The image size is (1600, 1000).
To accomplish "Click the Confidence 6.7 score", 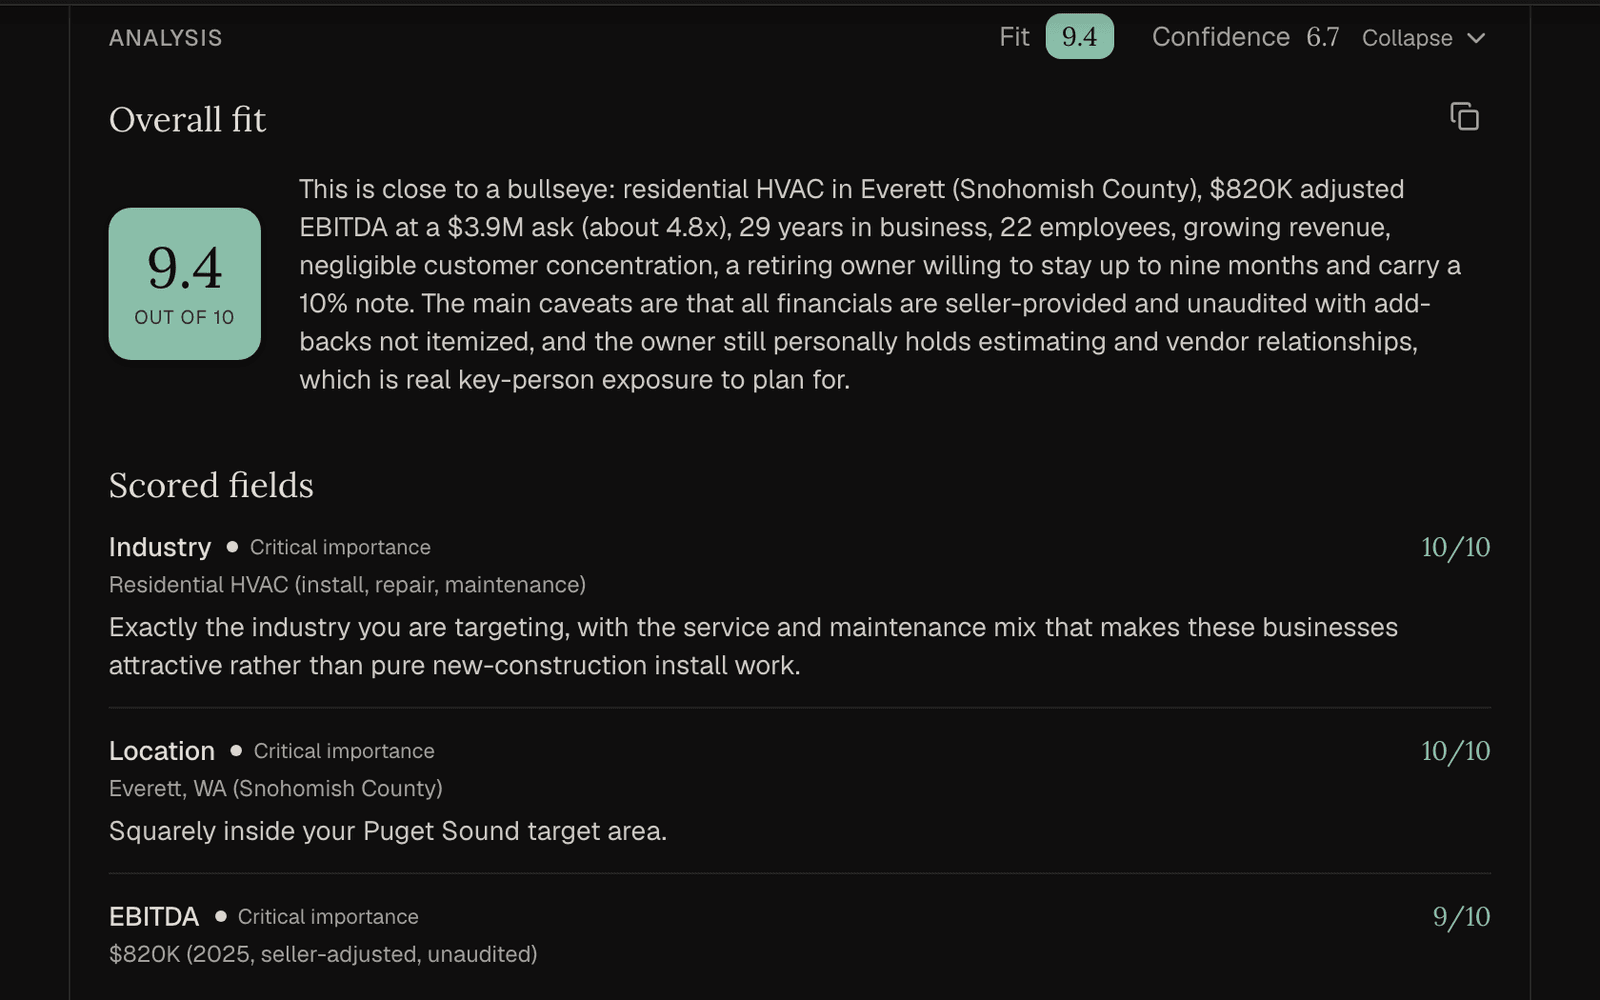I will pos(1246,37).
